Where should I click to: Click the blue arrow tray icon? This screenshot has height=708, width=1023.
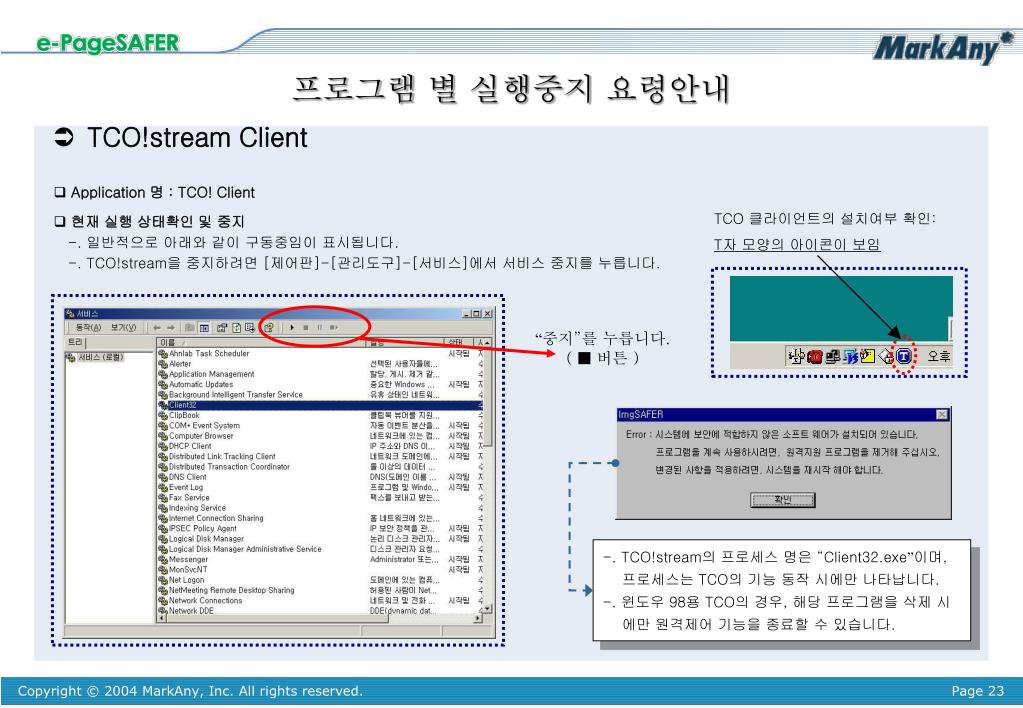(851, 356)
